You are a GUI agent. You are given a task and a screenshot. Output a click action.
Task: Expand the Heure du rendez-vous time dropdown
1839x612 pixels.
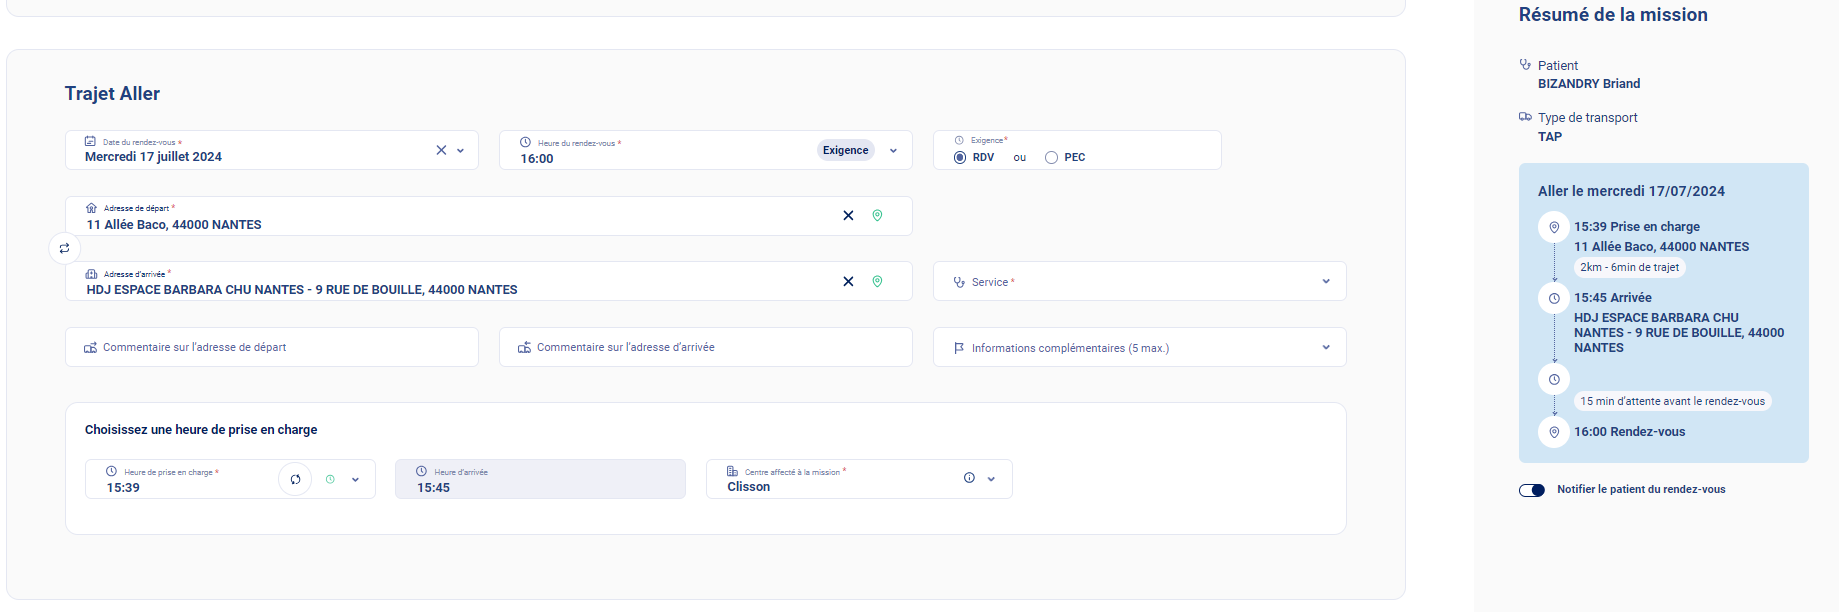(893, 151)
